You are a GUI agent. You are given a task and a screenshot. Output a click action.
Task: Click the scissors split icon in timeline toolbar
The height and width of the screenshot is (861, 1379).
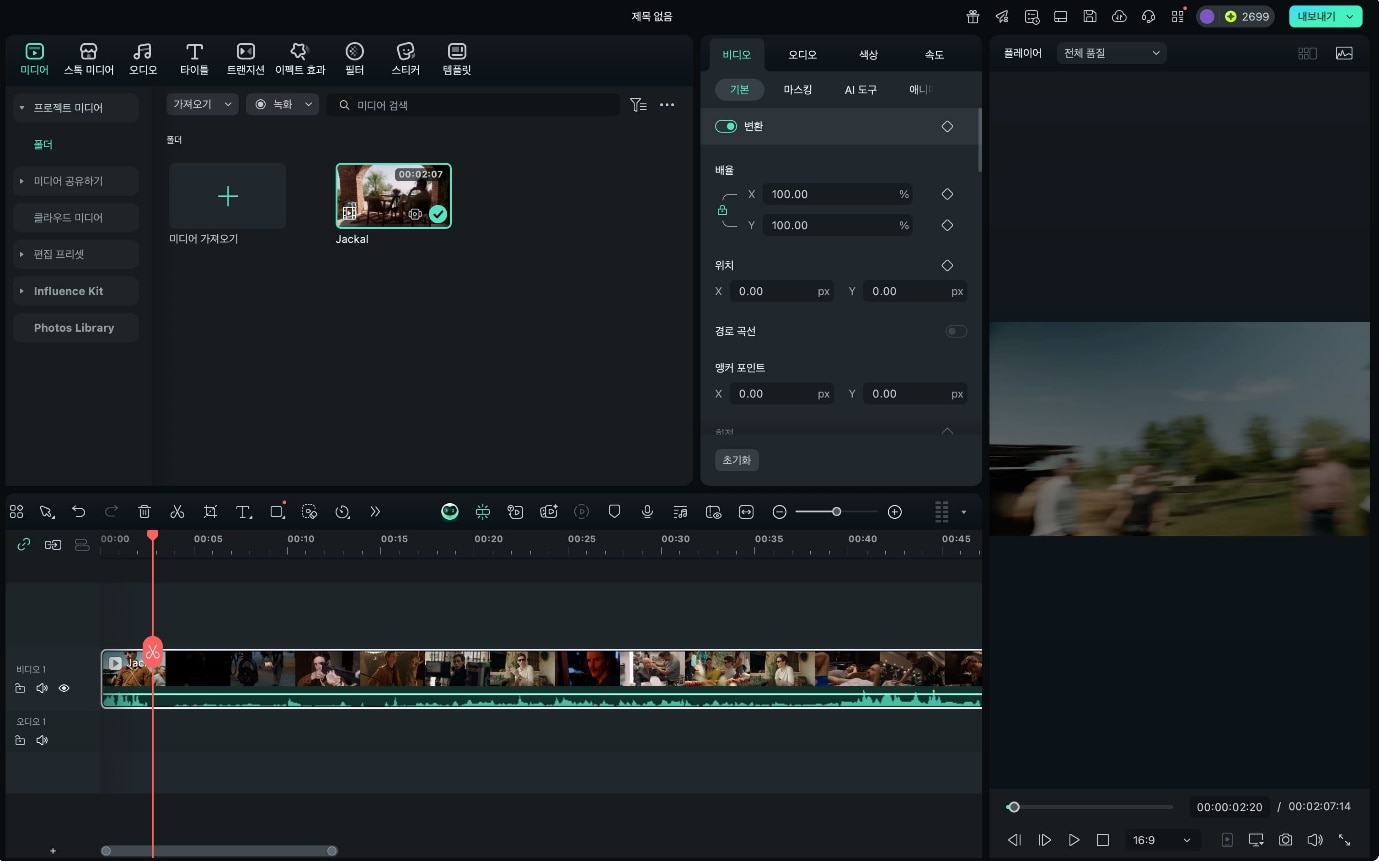tap(177, 512)
